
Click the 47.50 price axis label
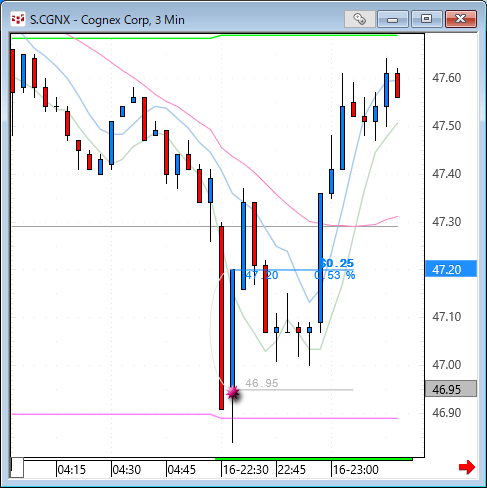coord(446,126)
